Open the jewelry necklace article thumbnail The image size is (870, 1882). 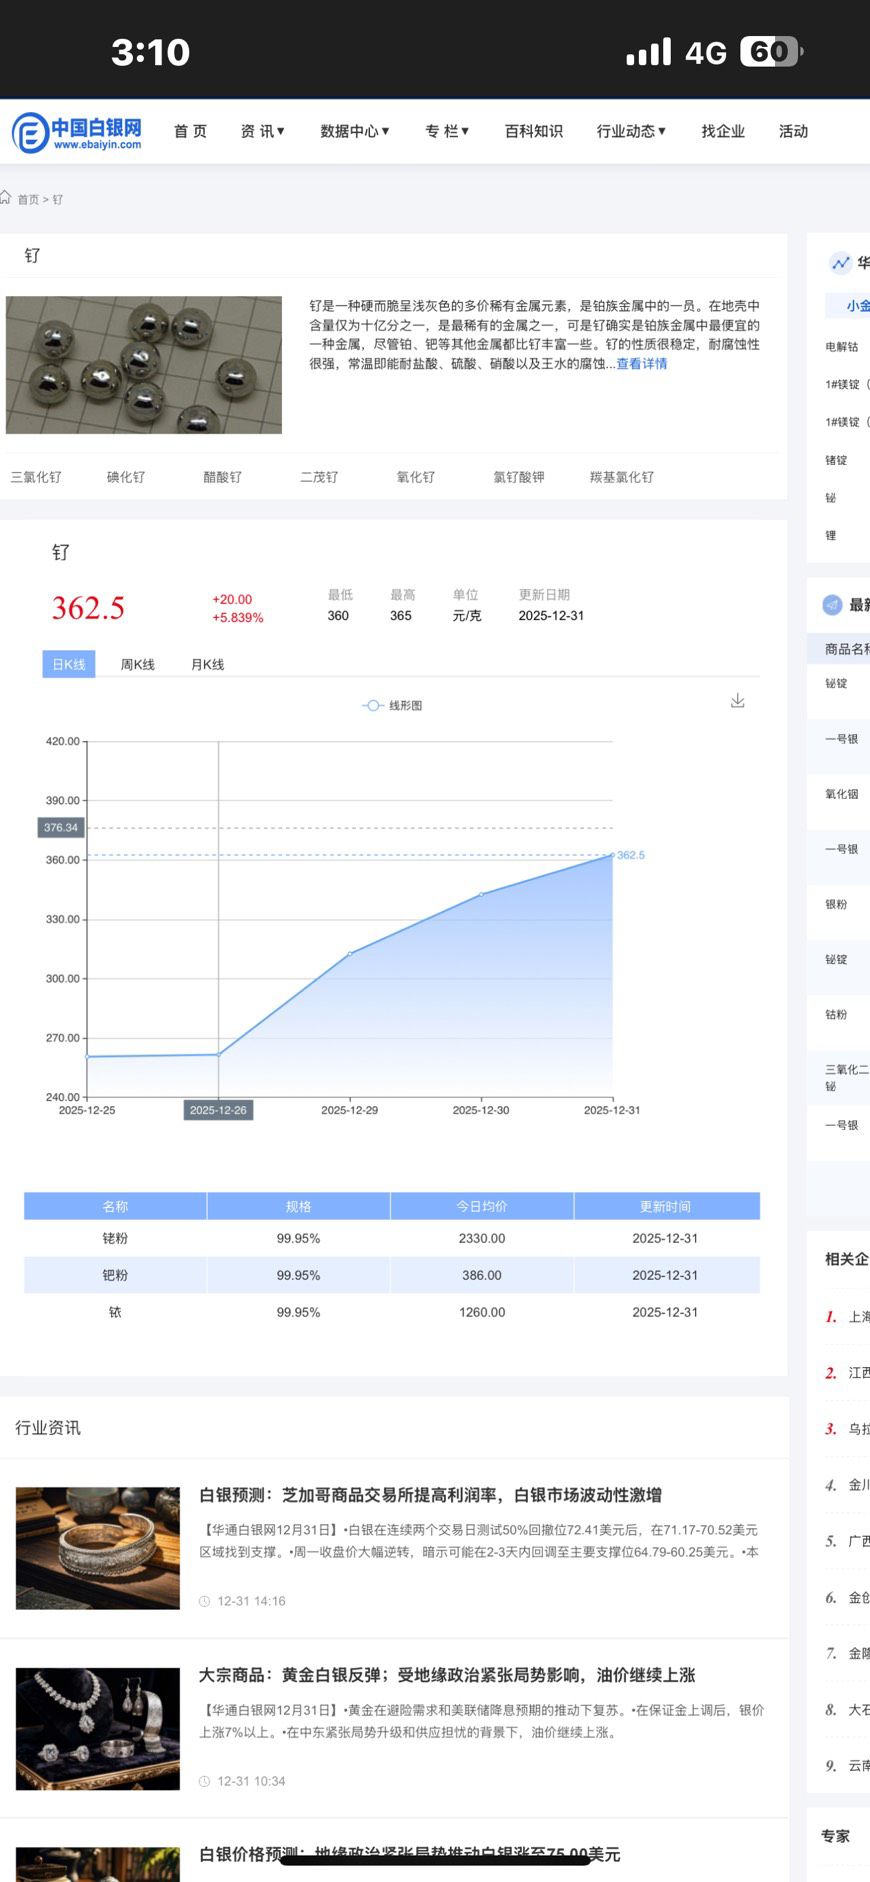tap(98, 1729)
